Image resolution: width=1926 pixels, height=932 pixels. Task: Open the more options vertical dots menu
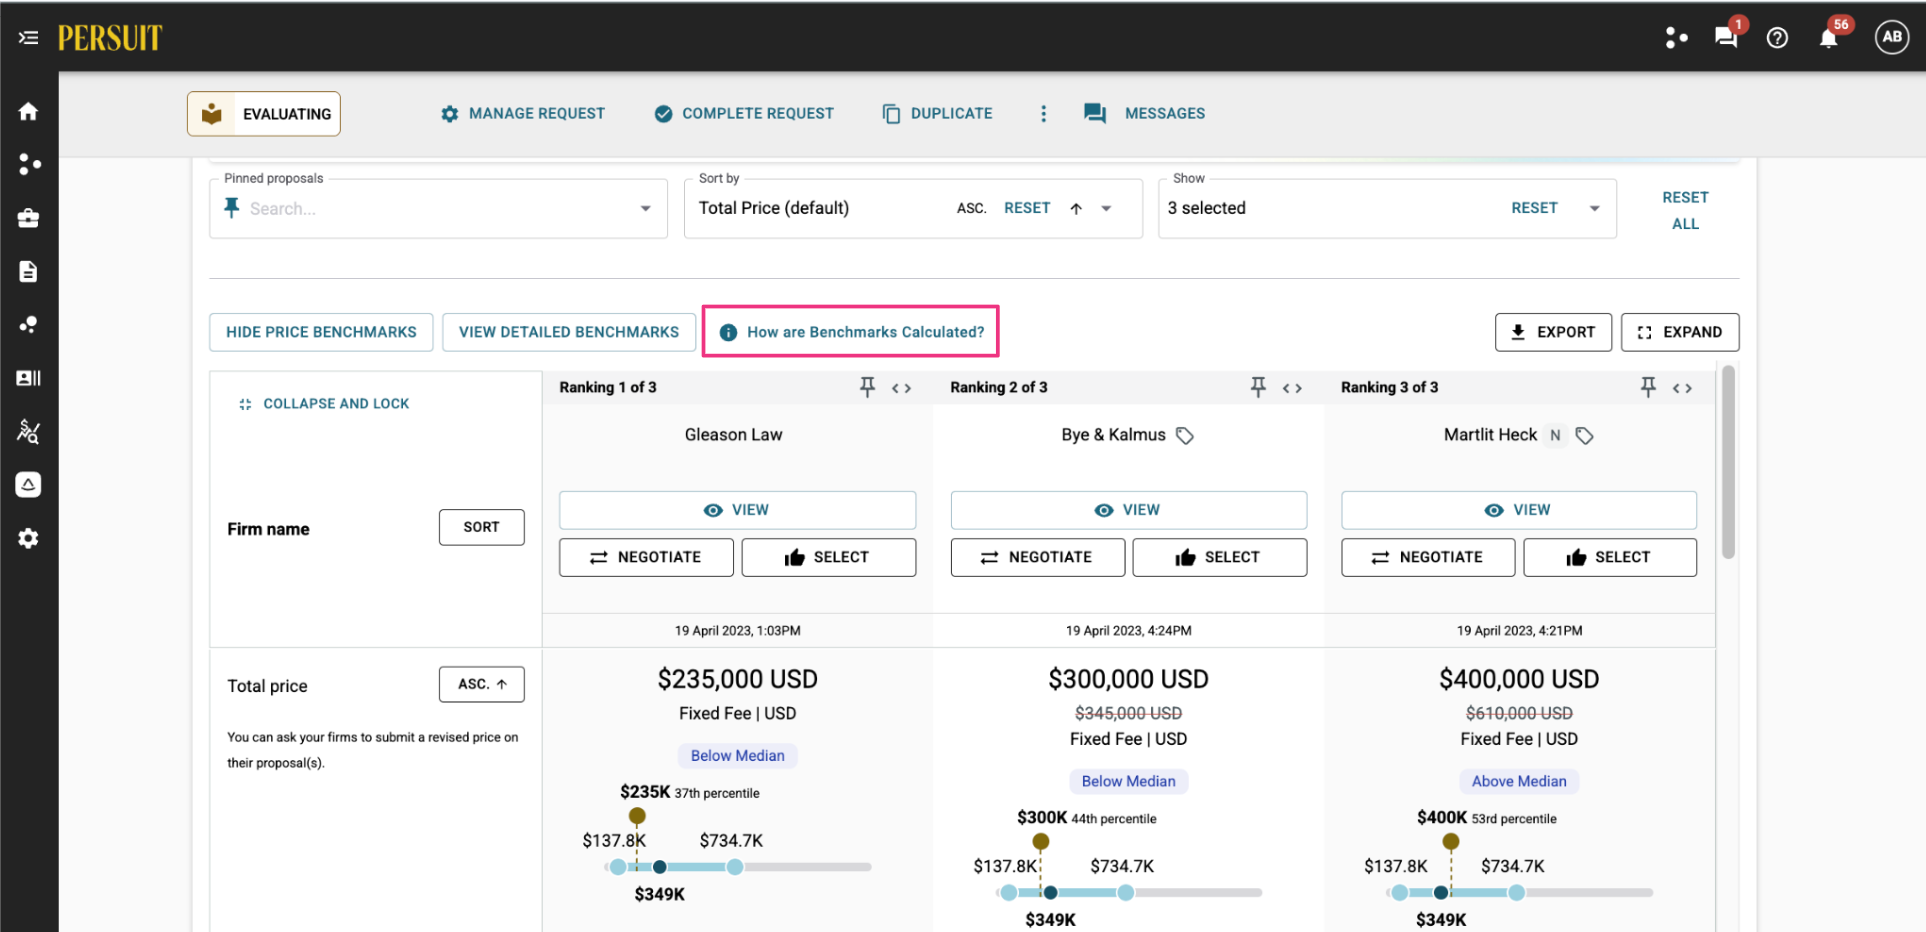coord(1043,114)
